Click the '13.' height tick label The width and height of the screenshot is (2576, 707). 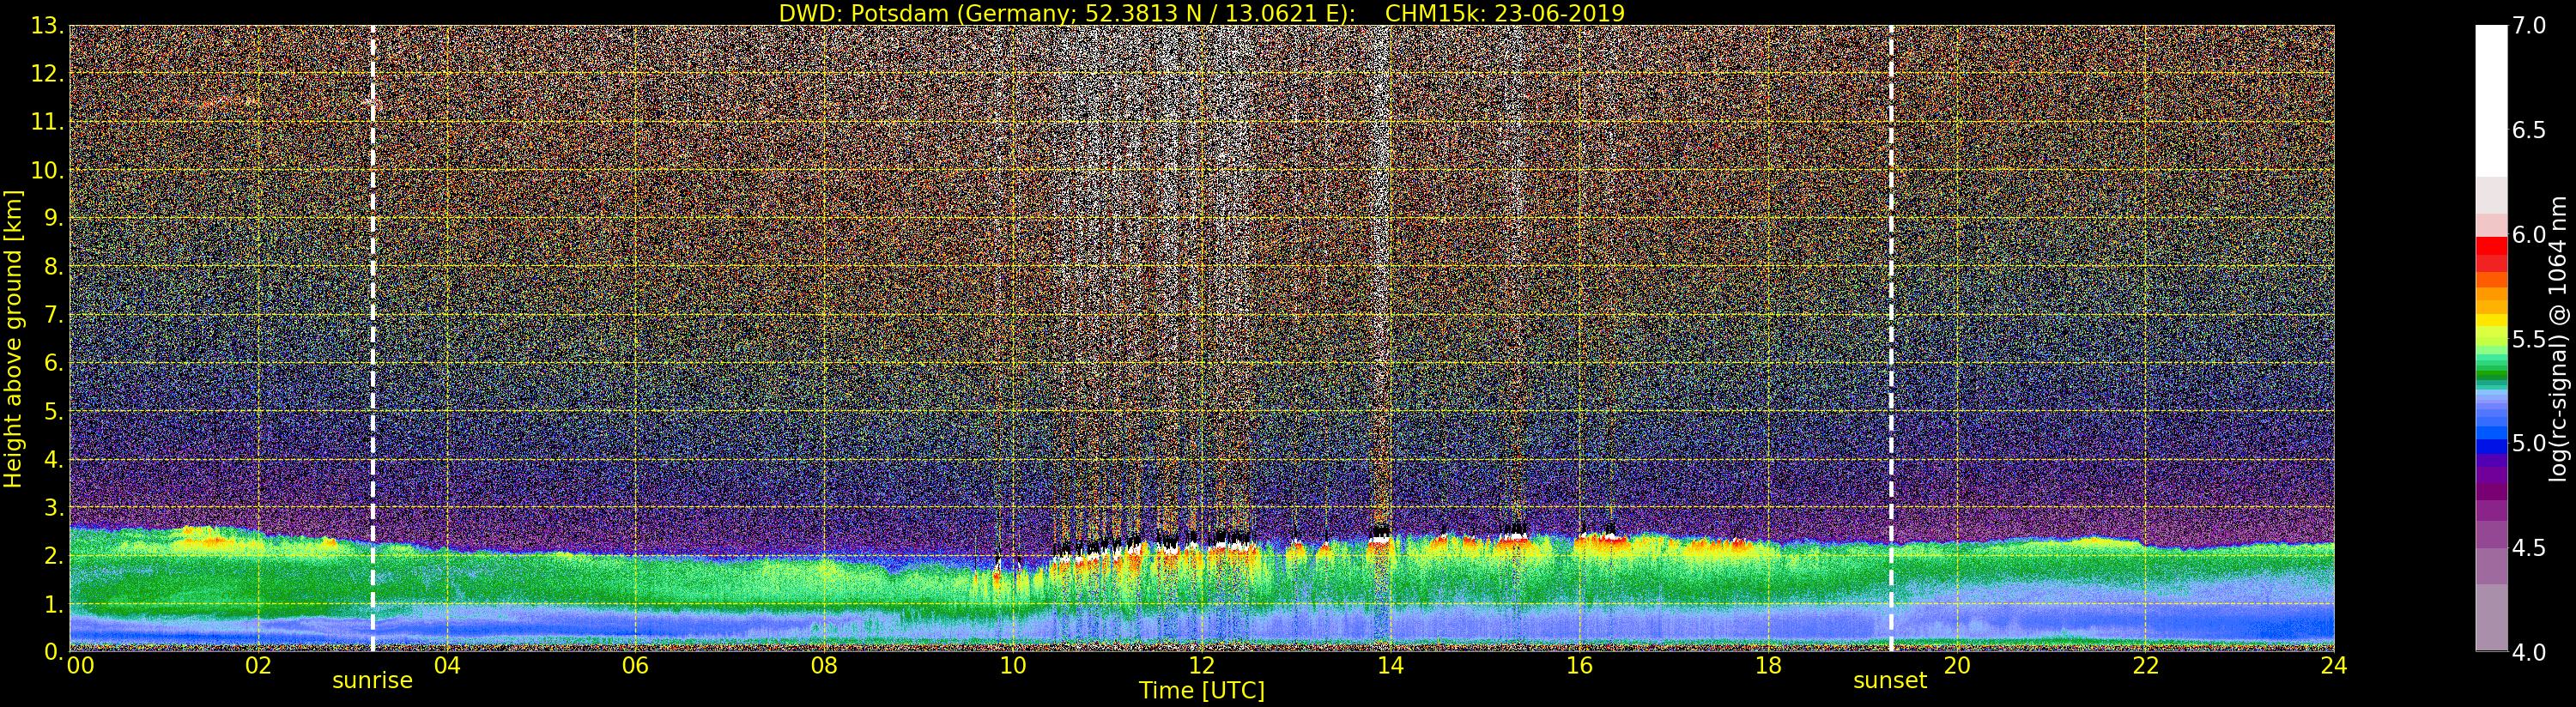(x=47, y=26)
